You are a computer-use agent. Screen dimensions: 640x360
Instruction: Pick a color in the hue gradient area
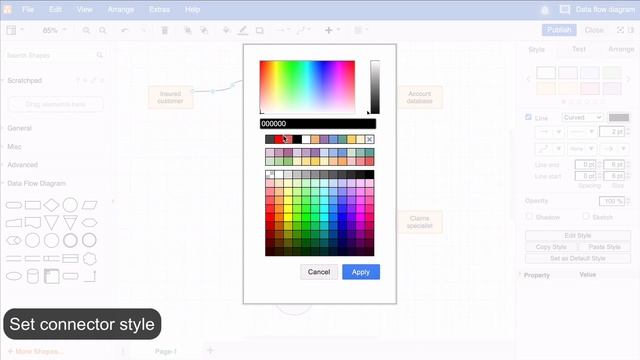coord(307,87)
